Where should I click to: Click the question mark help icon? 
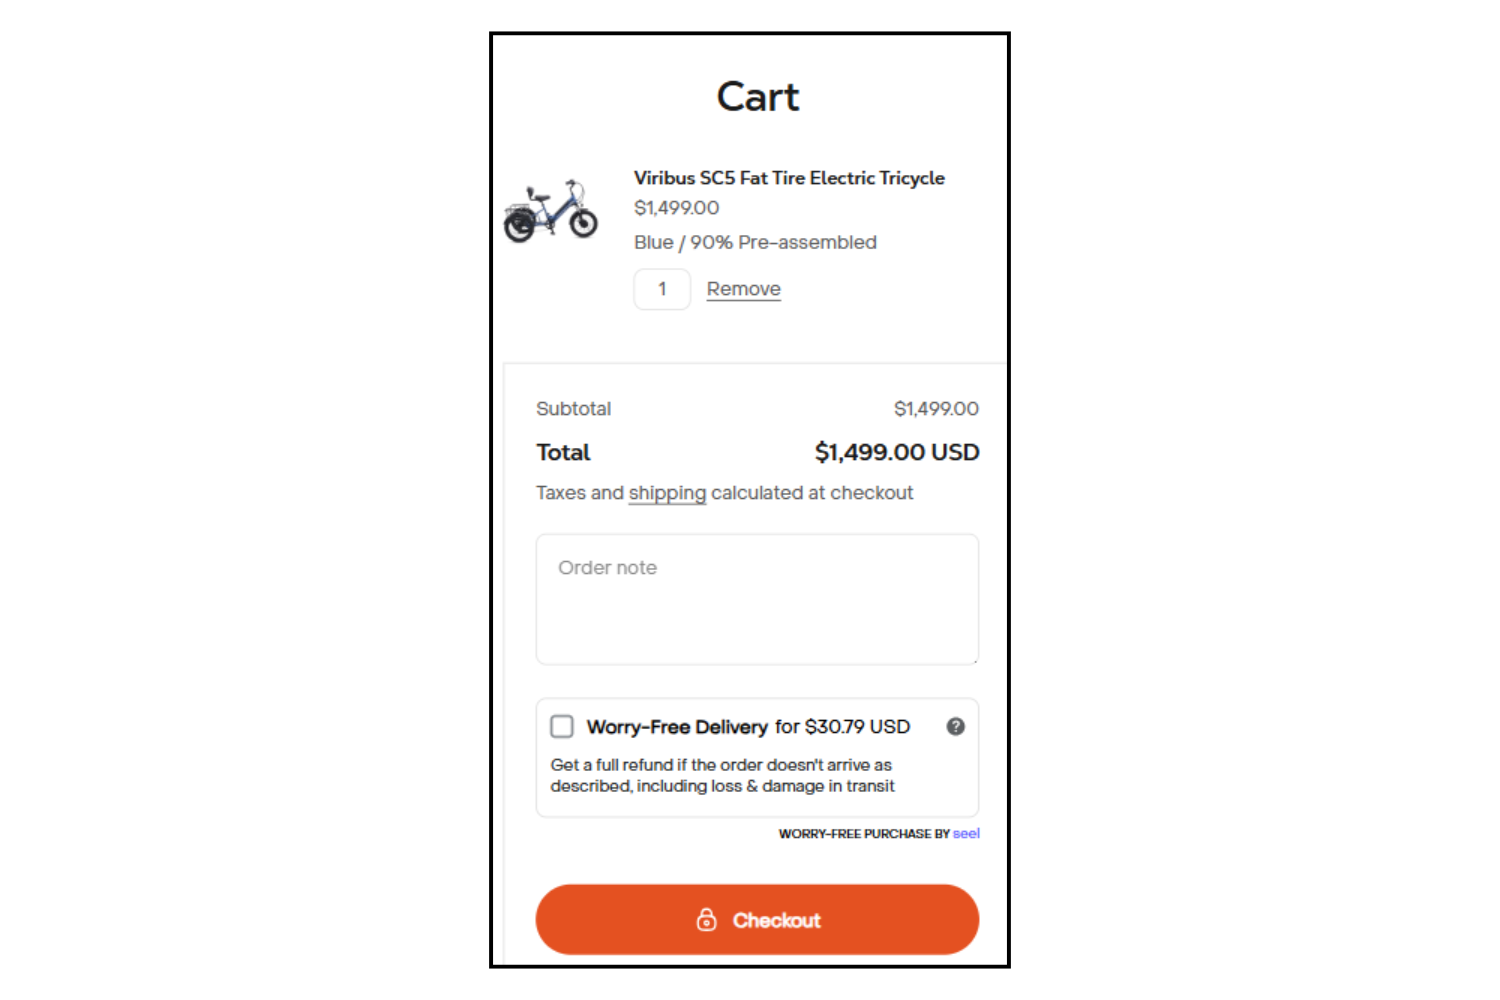point(955,727)
